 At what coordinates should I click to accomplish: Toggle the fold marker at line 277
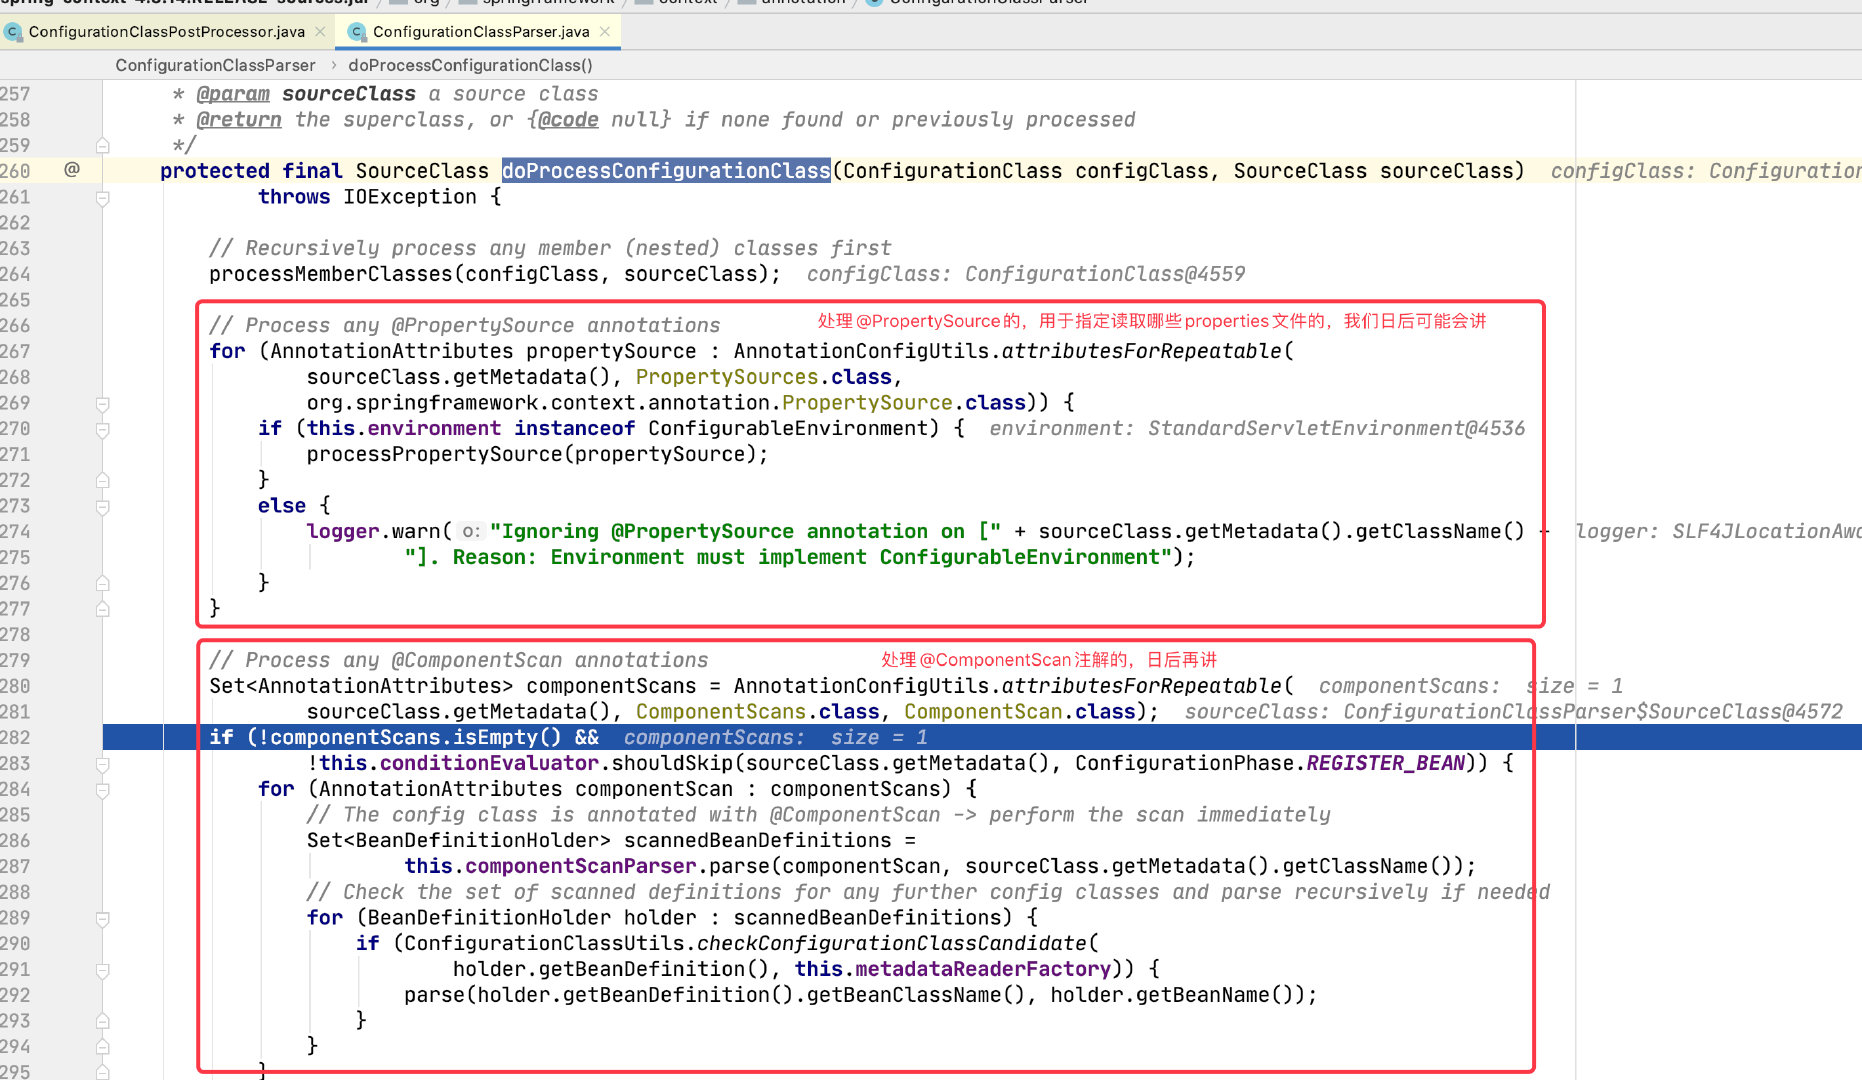pos(102,610)
